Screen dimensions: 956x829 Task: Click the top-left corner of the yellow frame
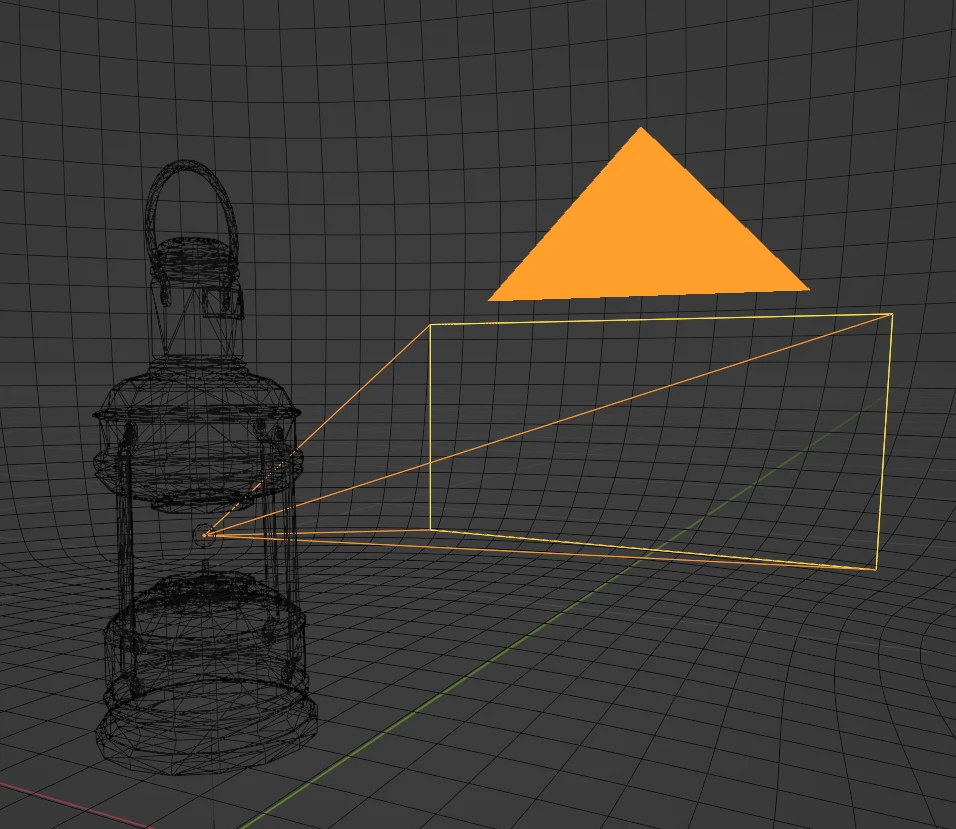tap(430, 325)
